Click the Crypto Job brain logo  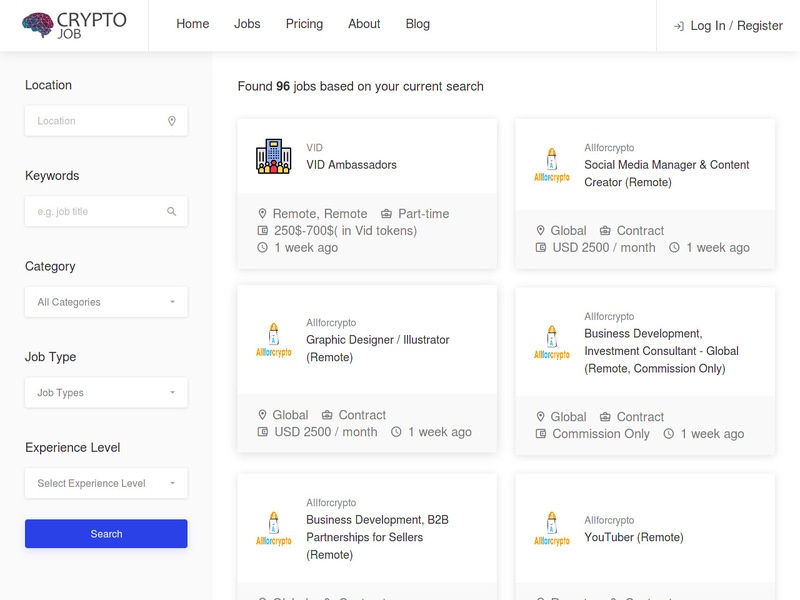[x=38, y=26]
